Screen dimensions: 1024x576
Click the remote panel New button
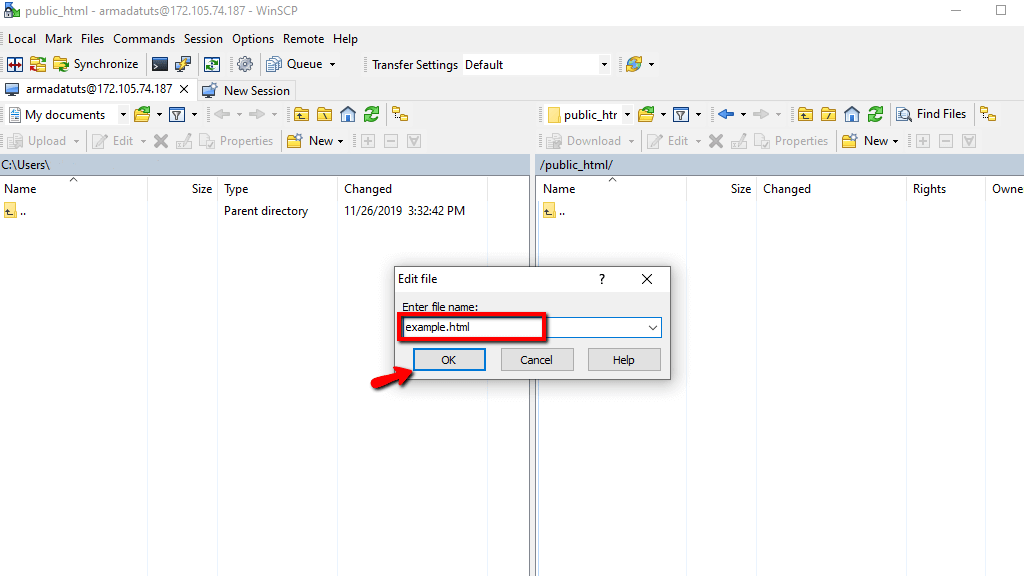click(867, 141)
